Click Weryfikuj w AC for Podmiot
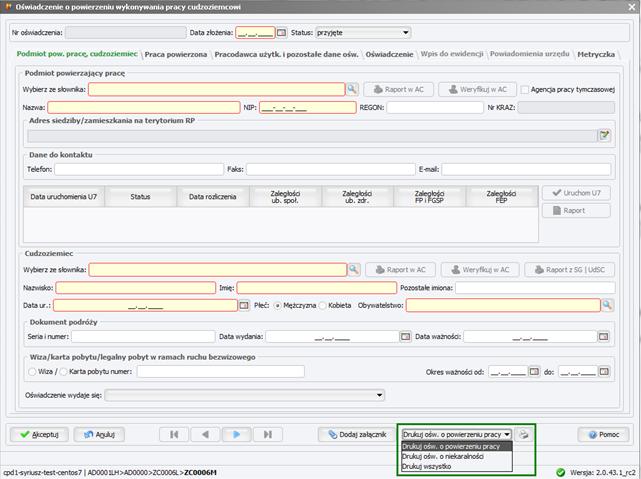Screen dimensions: 641x479 coord(477,89)
